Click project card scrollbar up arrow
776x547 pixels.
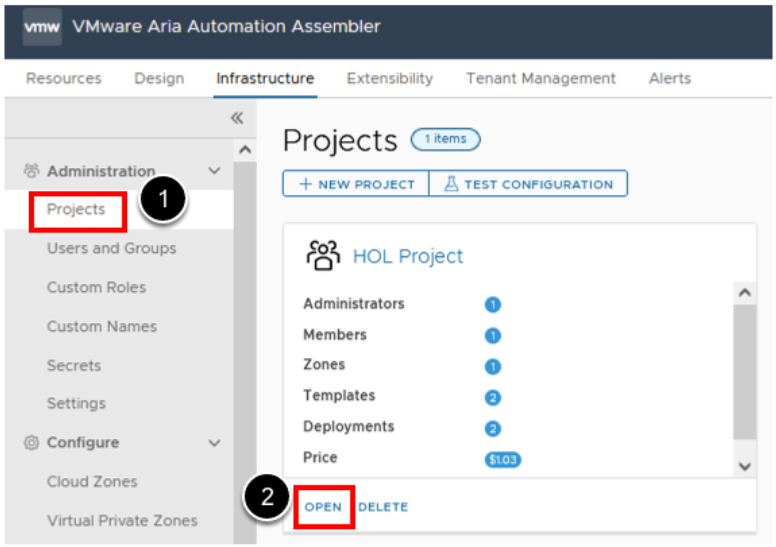pyautogui.click(x=745, y=293)
